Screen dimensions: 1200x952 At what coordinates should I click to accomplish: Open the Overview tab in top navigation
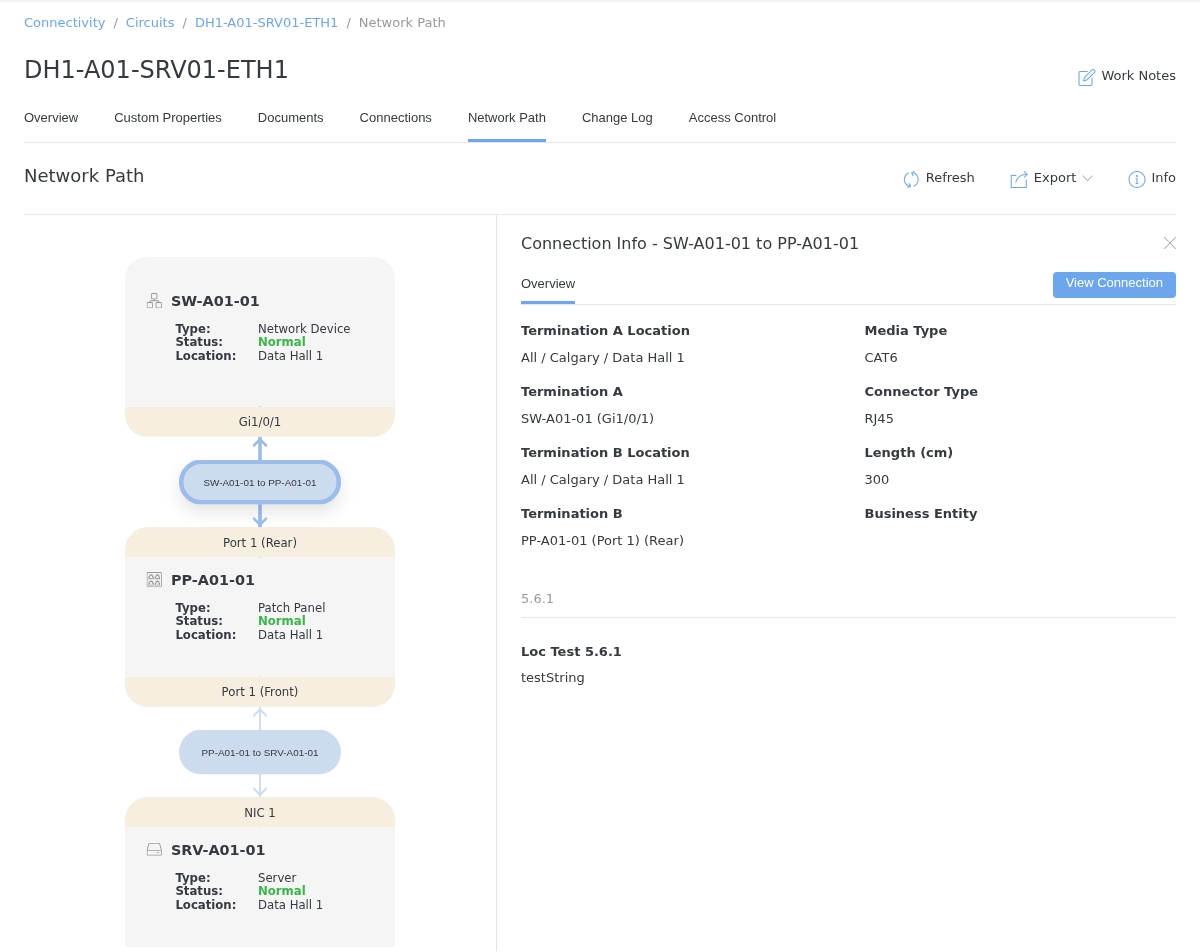pyautogui.click(x=51, y=118)
